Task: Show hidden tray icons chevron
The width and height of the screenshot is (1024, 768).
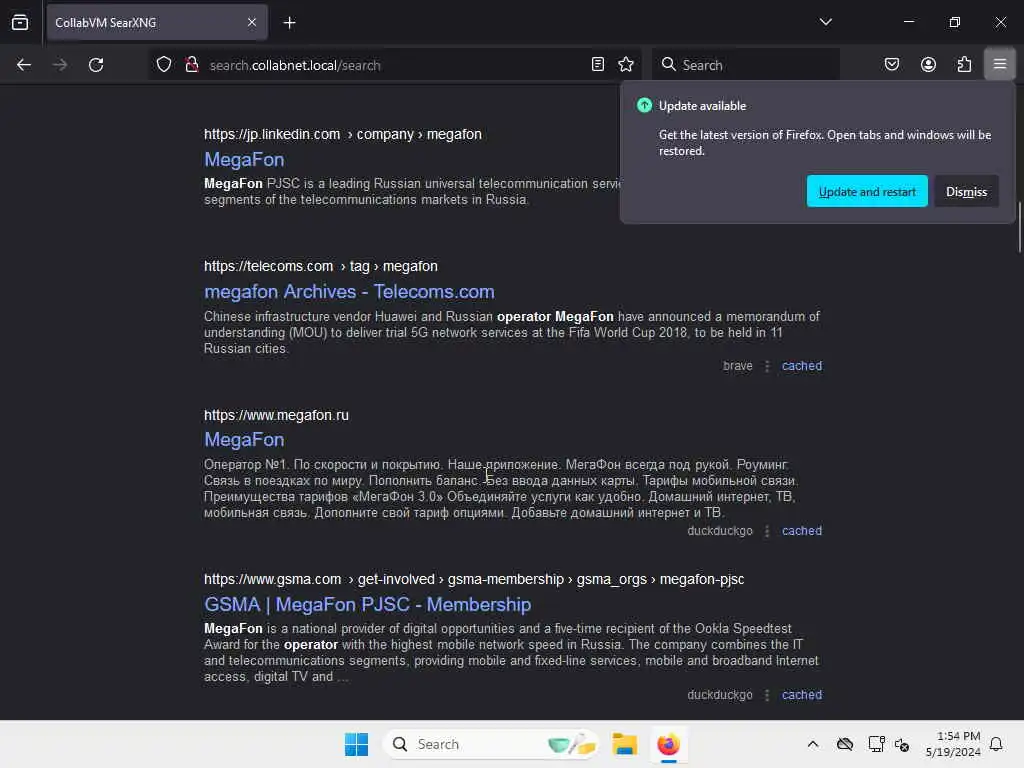Action: [812, 744]
